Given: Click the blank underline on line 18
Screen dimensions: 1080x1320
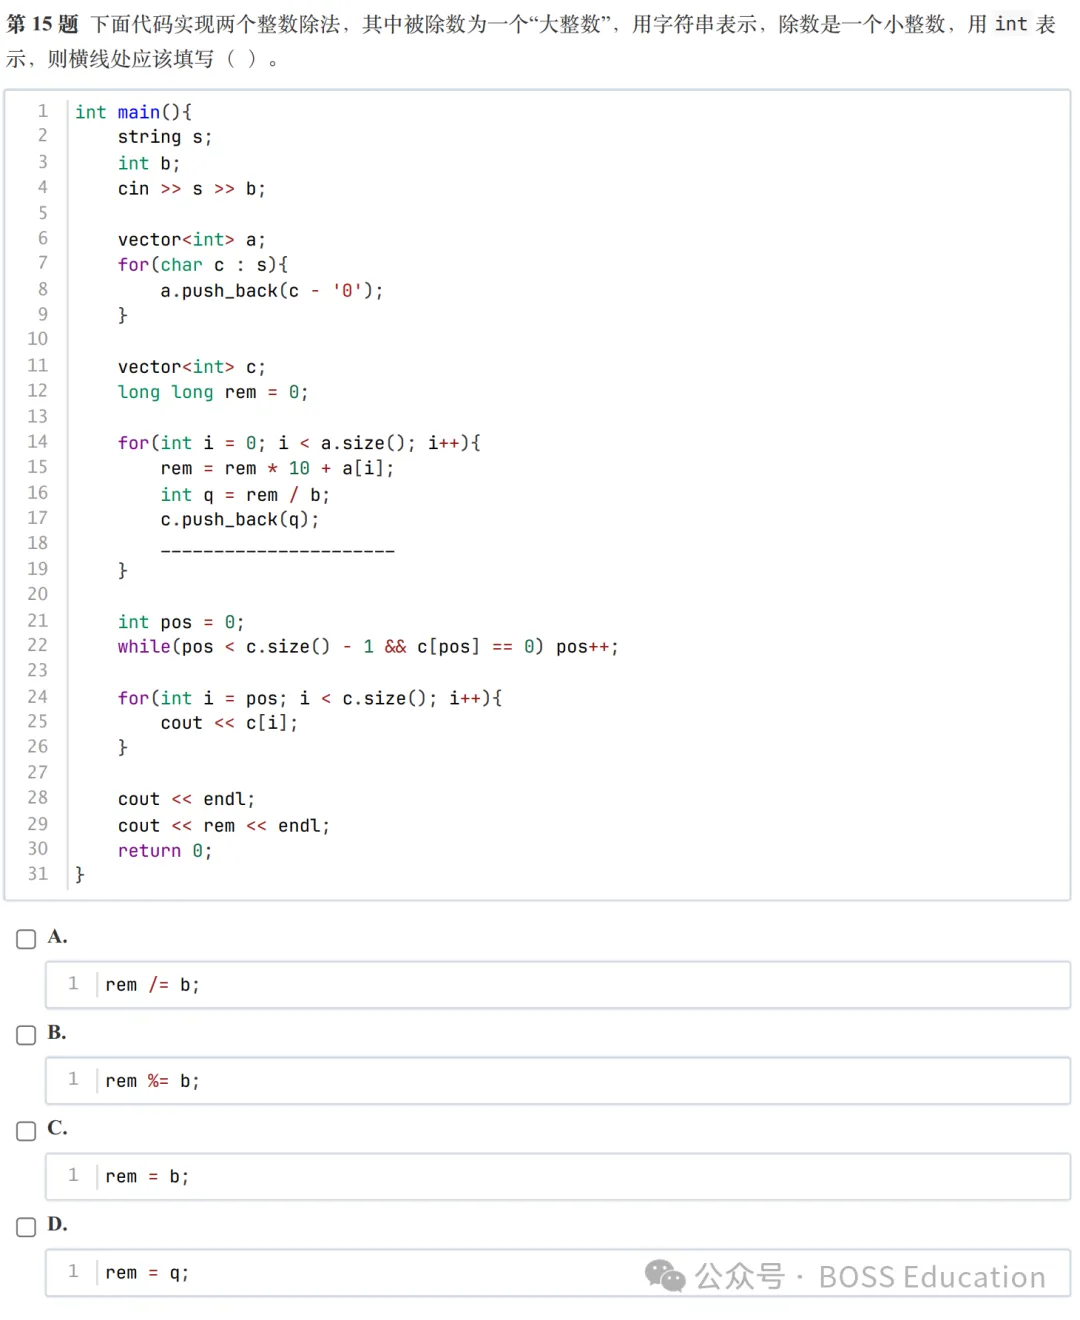Looking at the screenshot, I should (x=278, y=550).
